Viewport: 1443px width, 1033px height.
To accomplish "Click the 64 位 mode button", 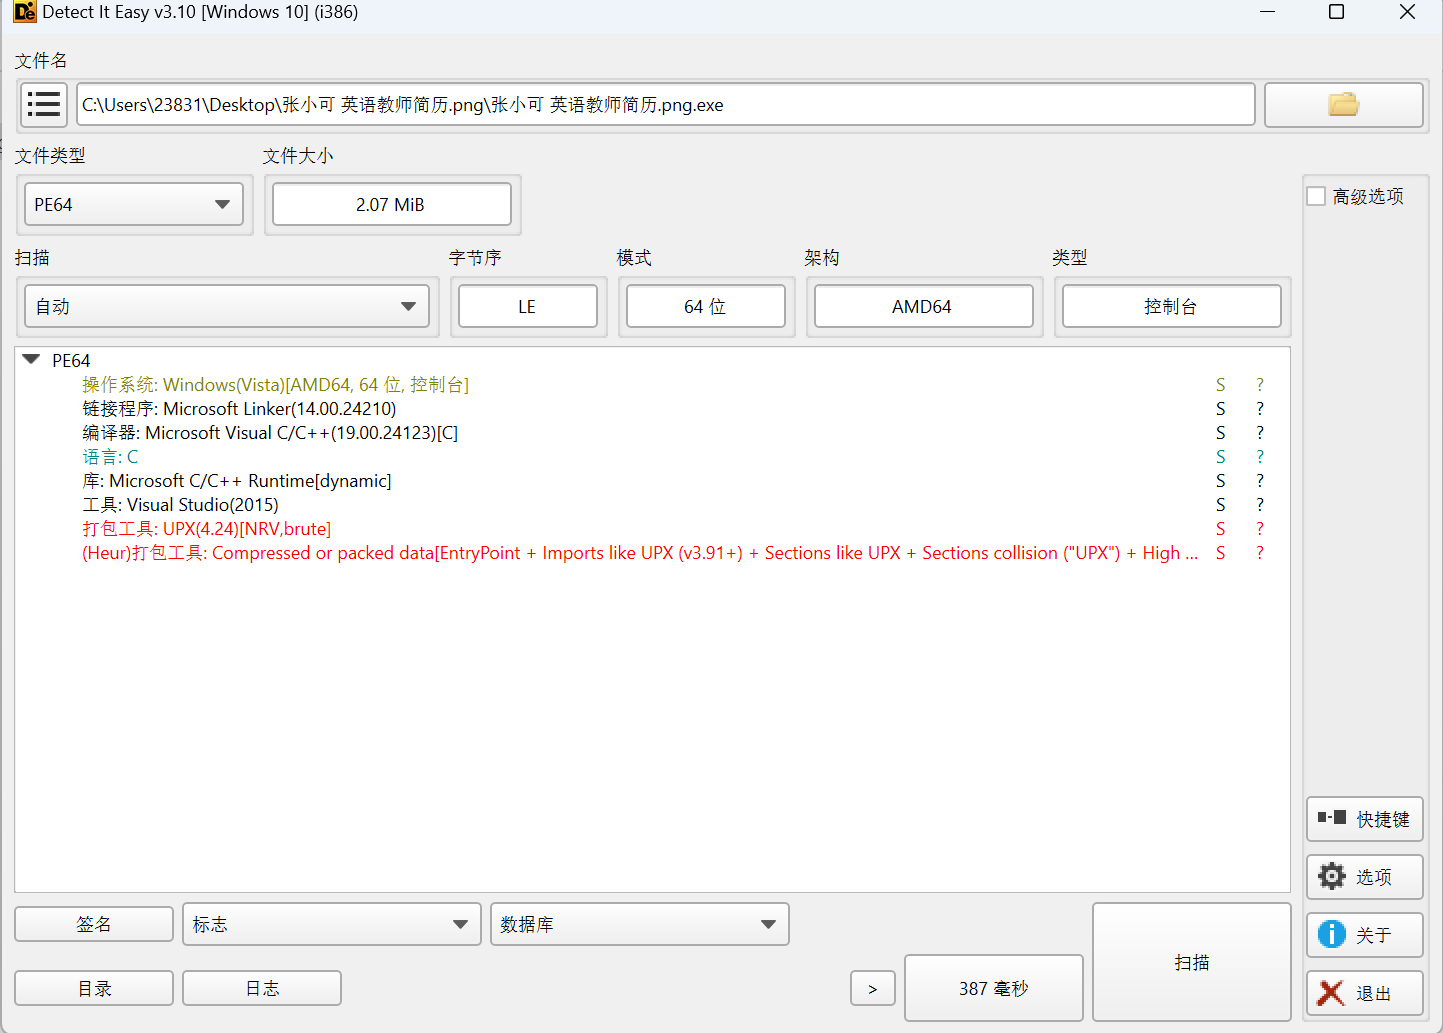I will point(706,307).
